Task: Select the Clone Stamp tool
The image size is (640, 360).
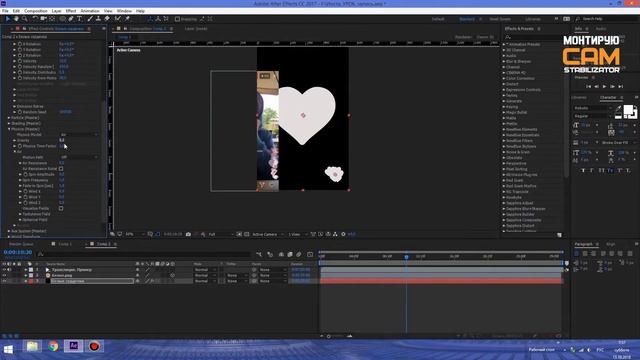Action: [x=98, y=19]
